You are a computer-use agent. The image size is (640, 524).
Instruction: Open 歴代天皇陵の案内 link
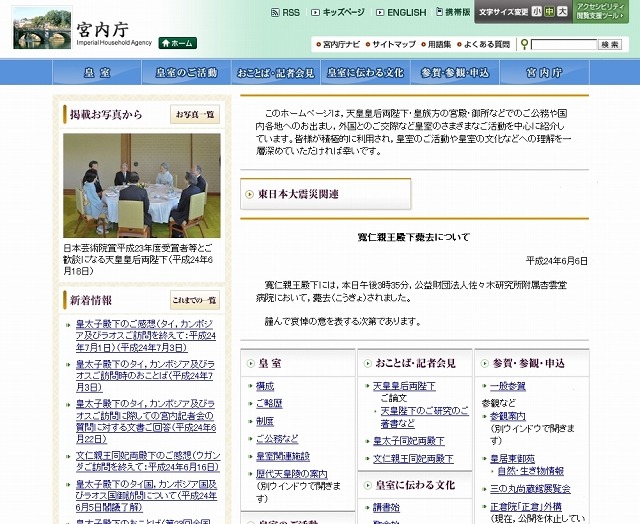(291, 474)
